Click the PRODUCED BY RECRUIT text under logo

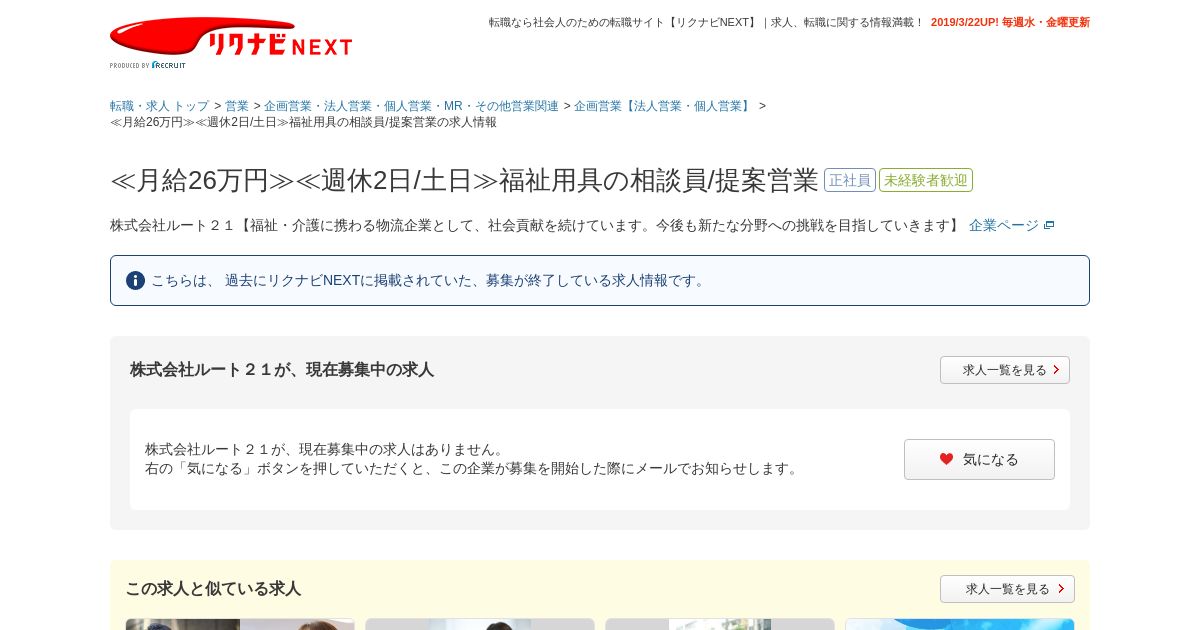click(x=148, y=65)
